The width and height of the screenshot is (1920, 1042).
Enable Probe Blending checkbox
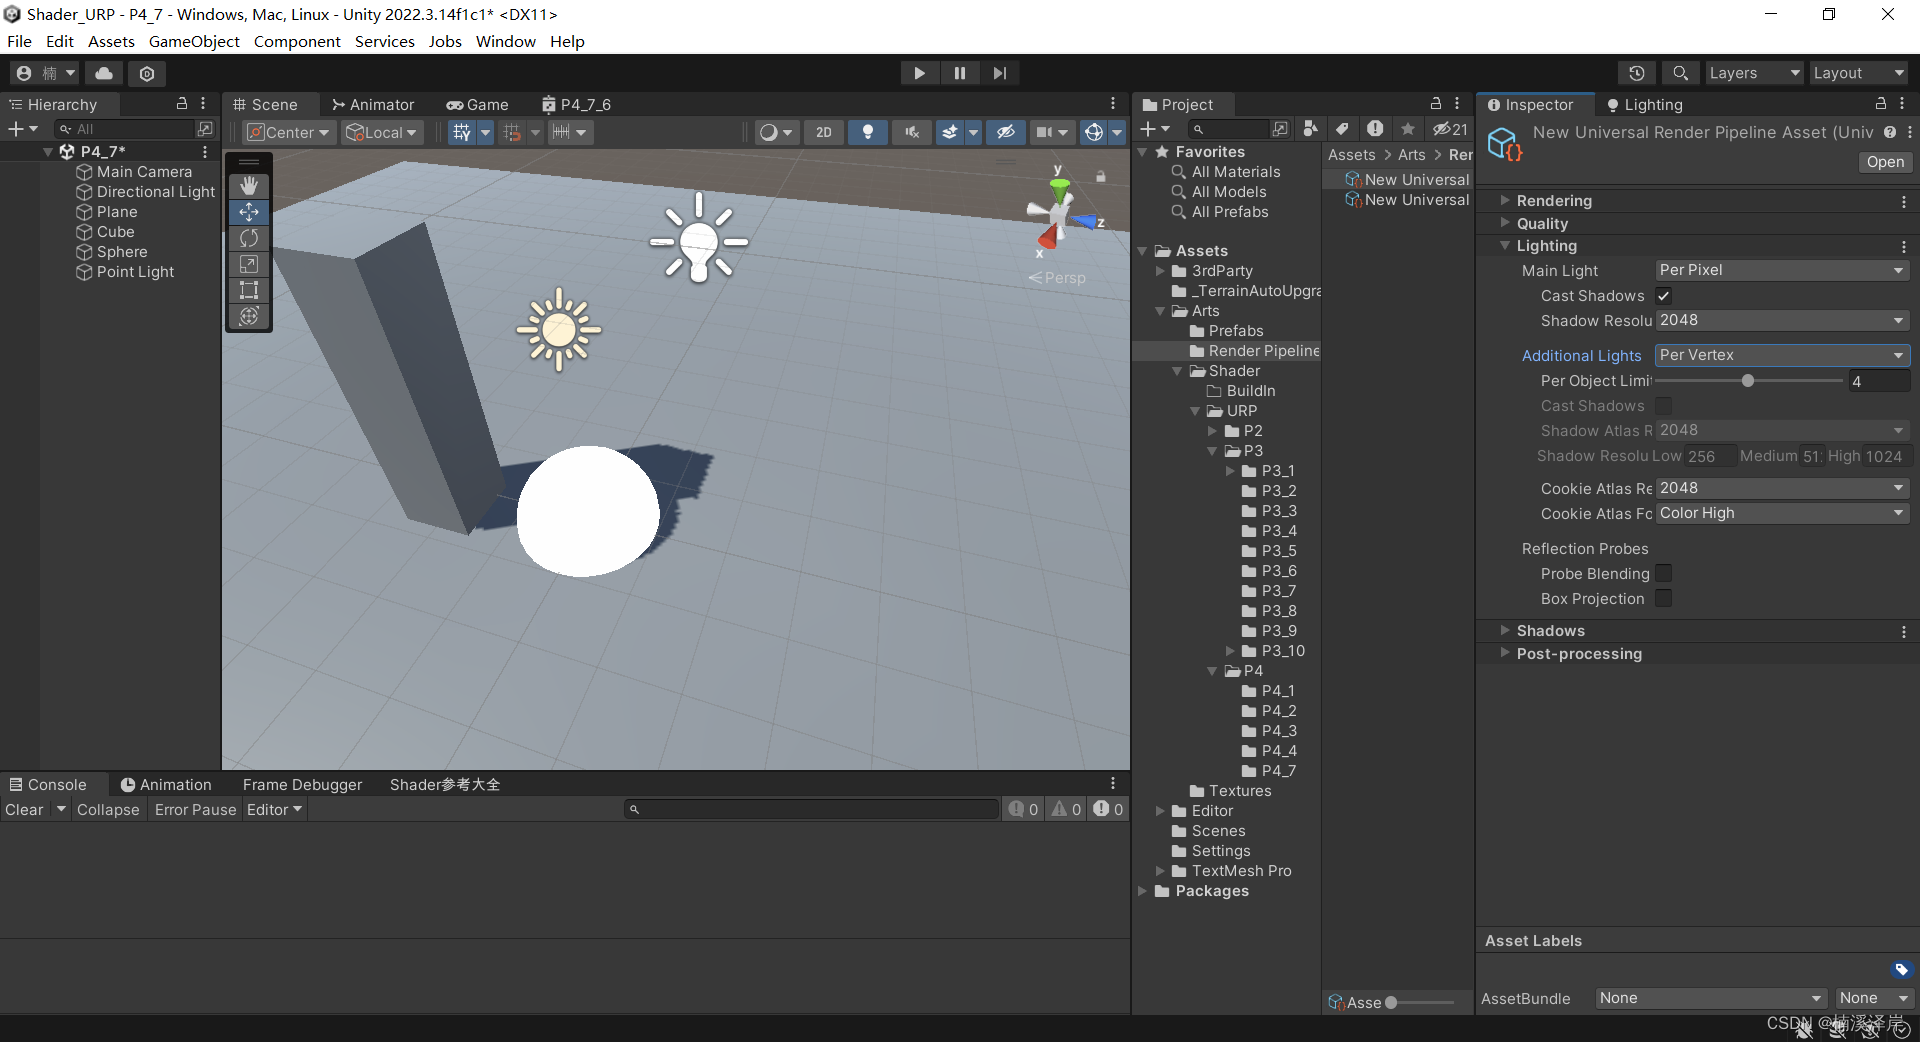(x=1663, y=573)
